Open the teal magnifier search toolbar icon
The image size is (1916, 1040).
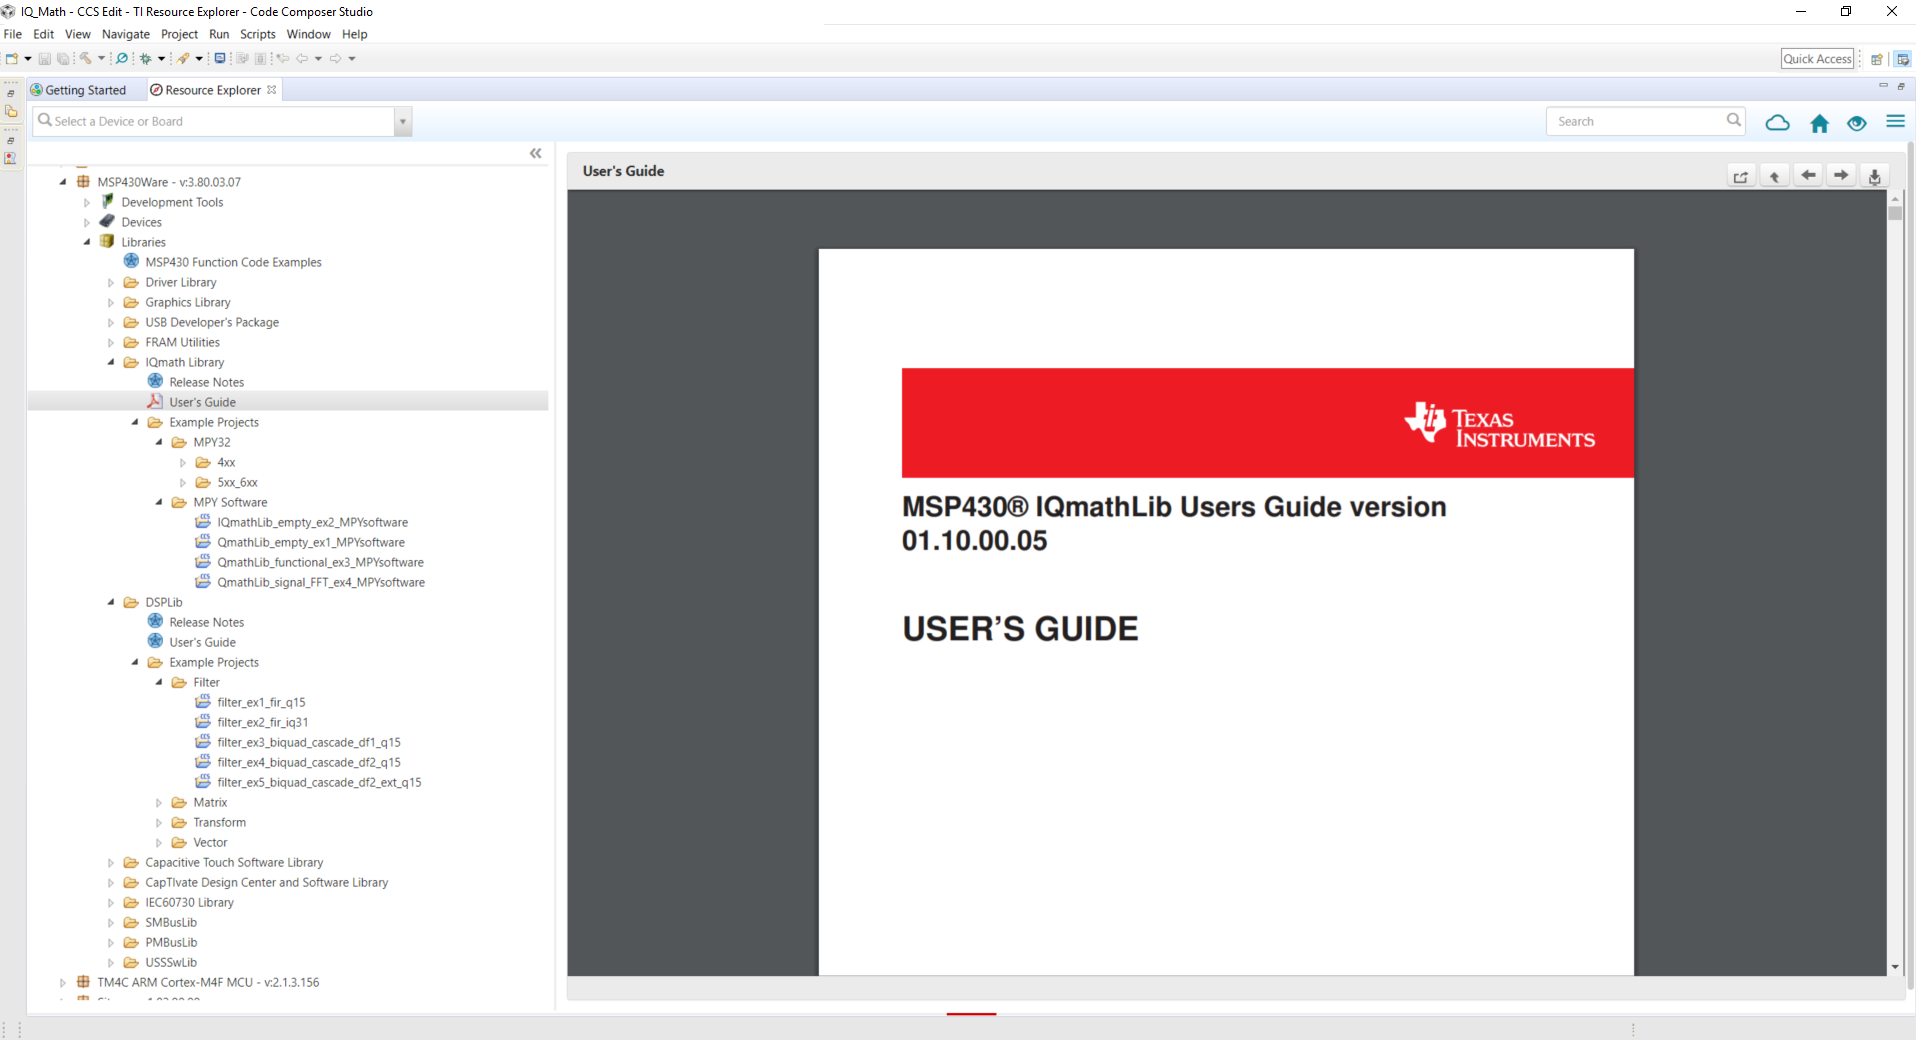pos(122,59)
